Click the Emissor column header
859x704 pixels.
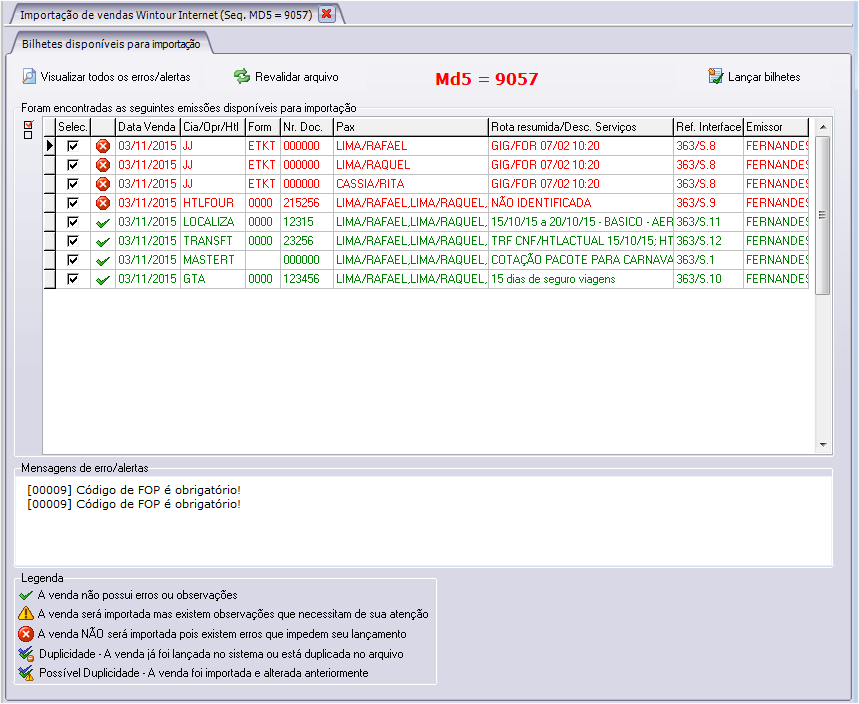(776, 127)
